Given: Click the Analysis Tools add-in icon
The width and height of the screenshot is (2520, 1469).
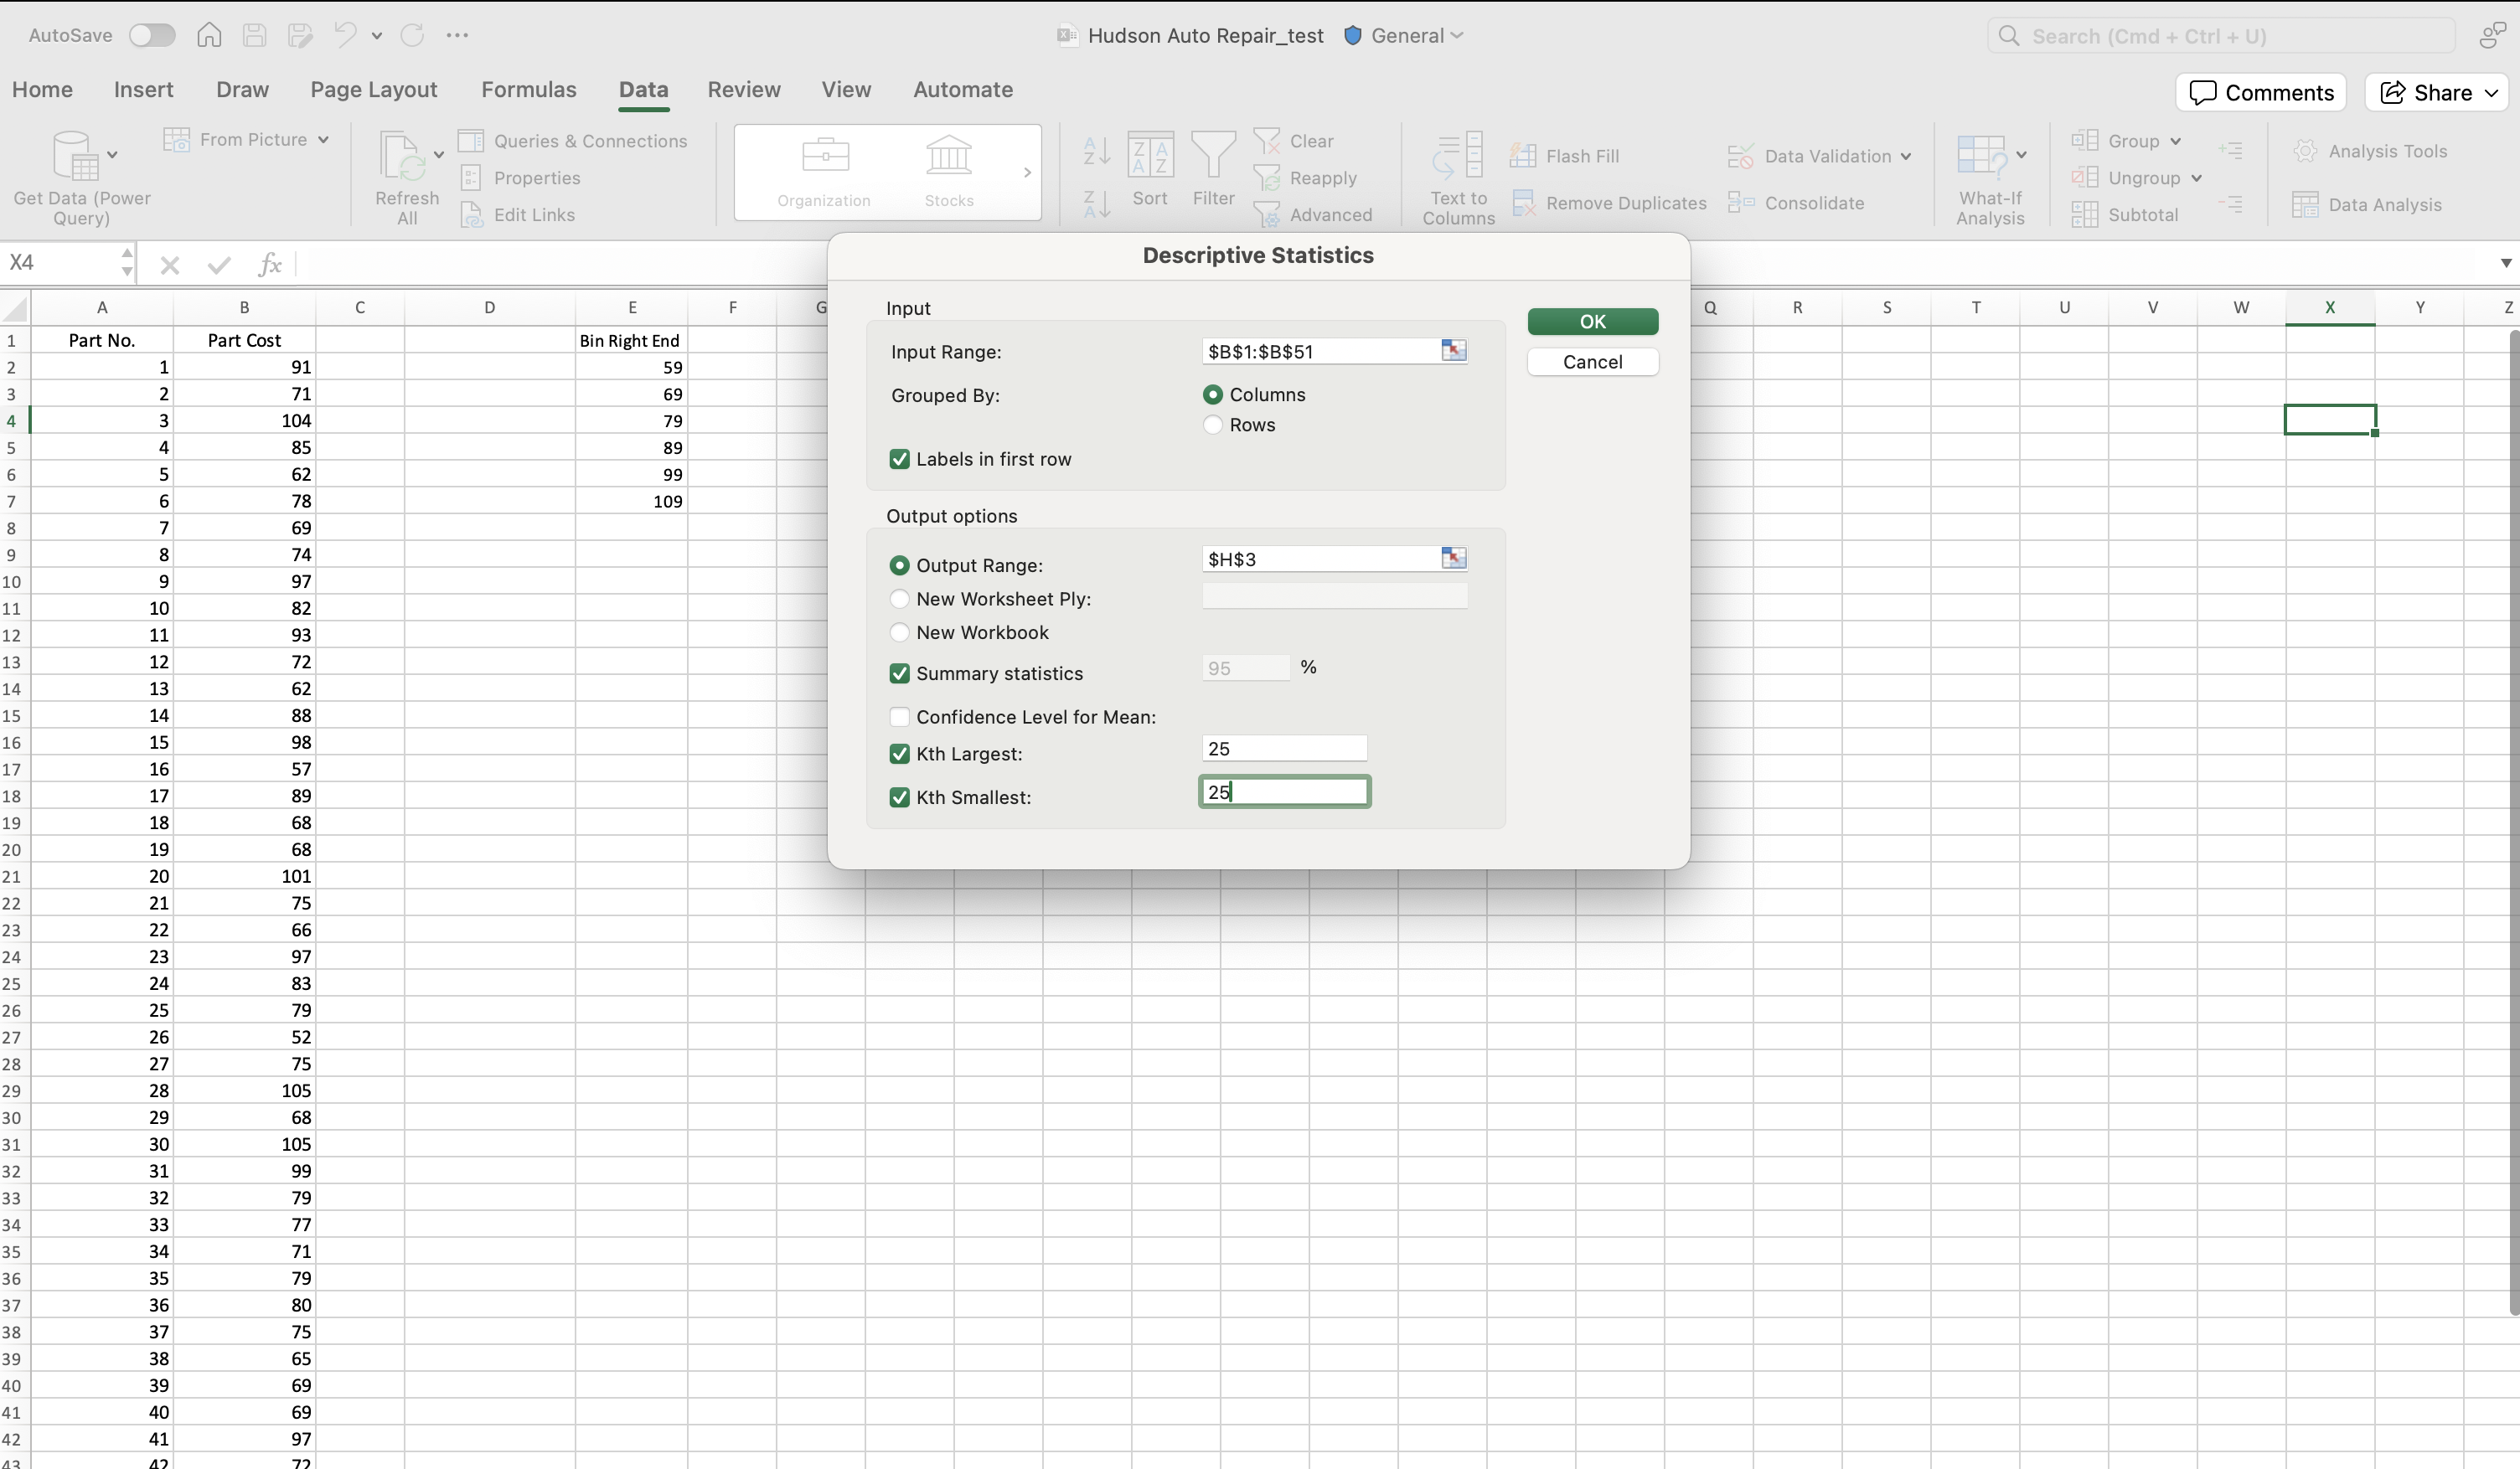Looking at the screenshot, I should [2305, 151].
